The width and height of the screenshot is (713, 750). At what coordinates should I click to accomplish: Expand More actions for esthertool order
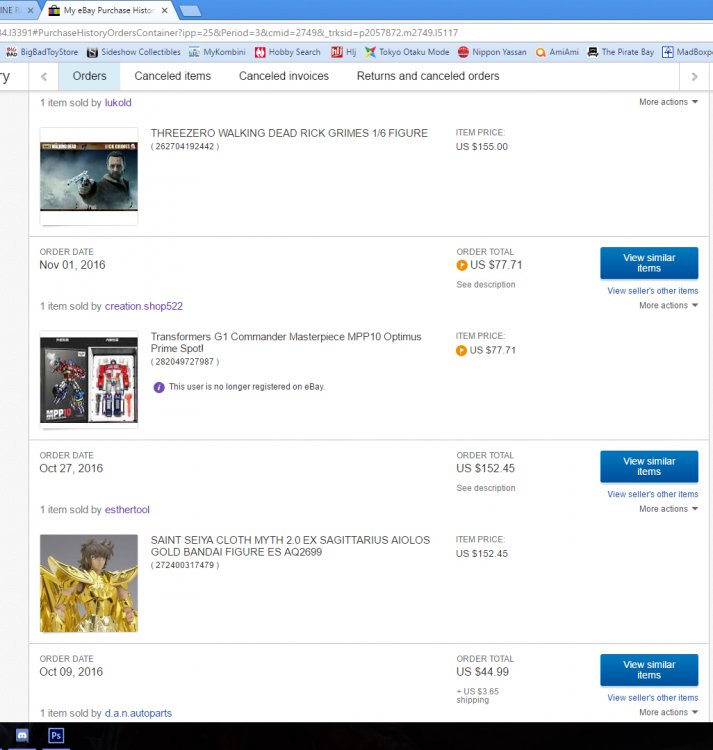coord(669,509)
